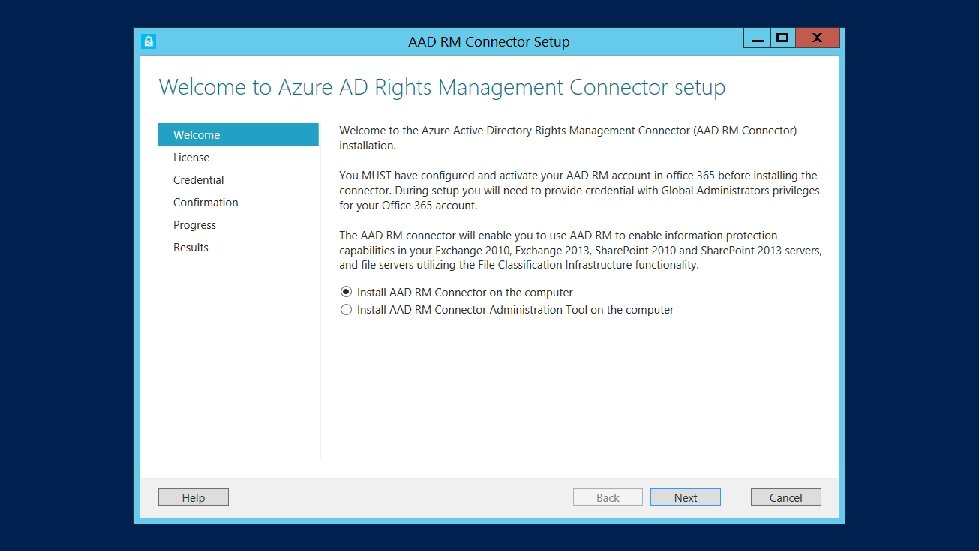Jump to the Progress step
Screen dimensions: 979x551
(194, 225)
